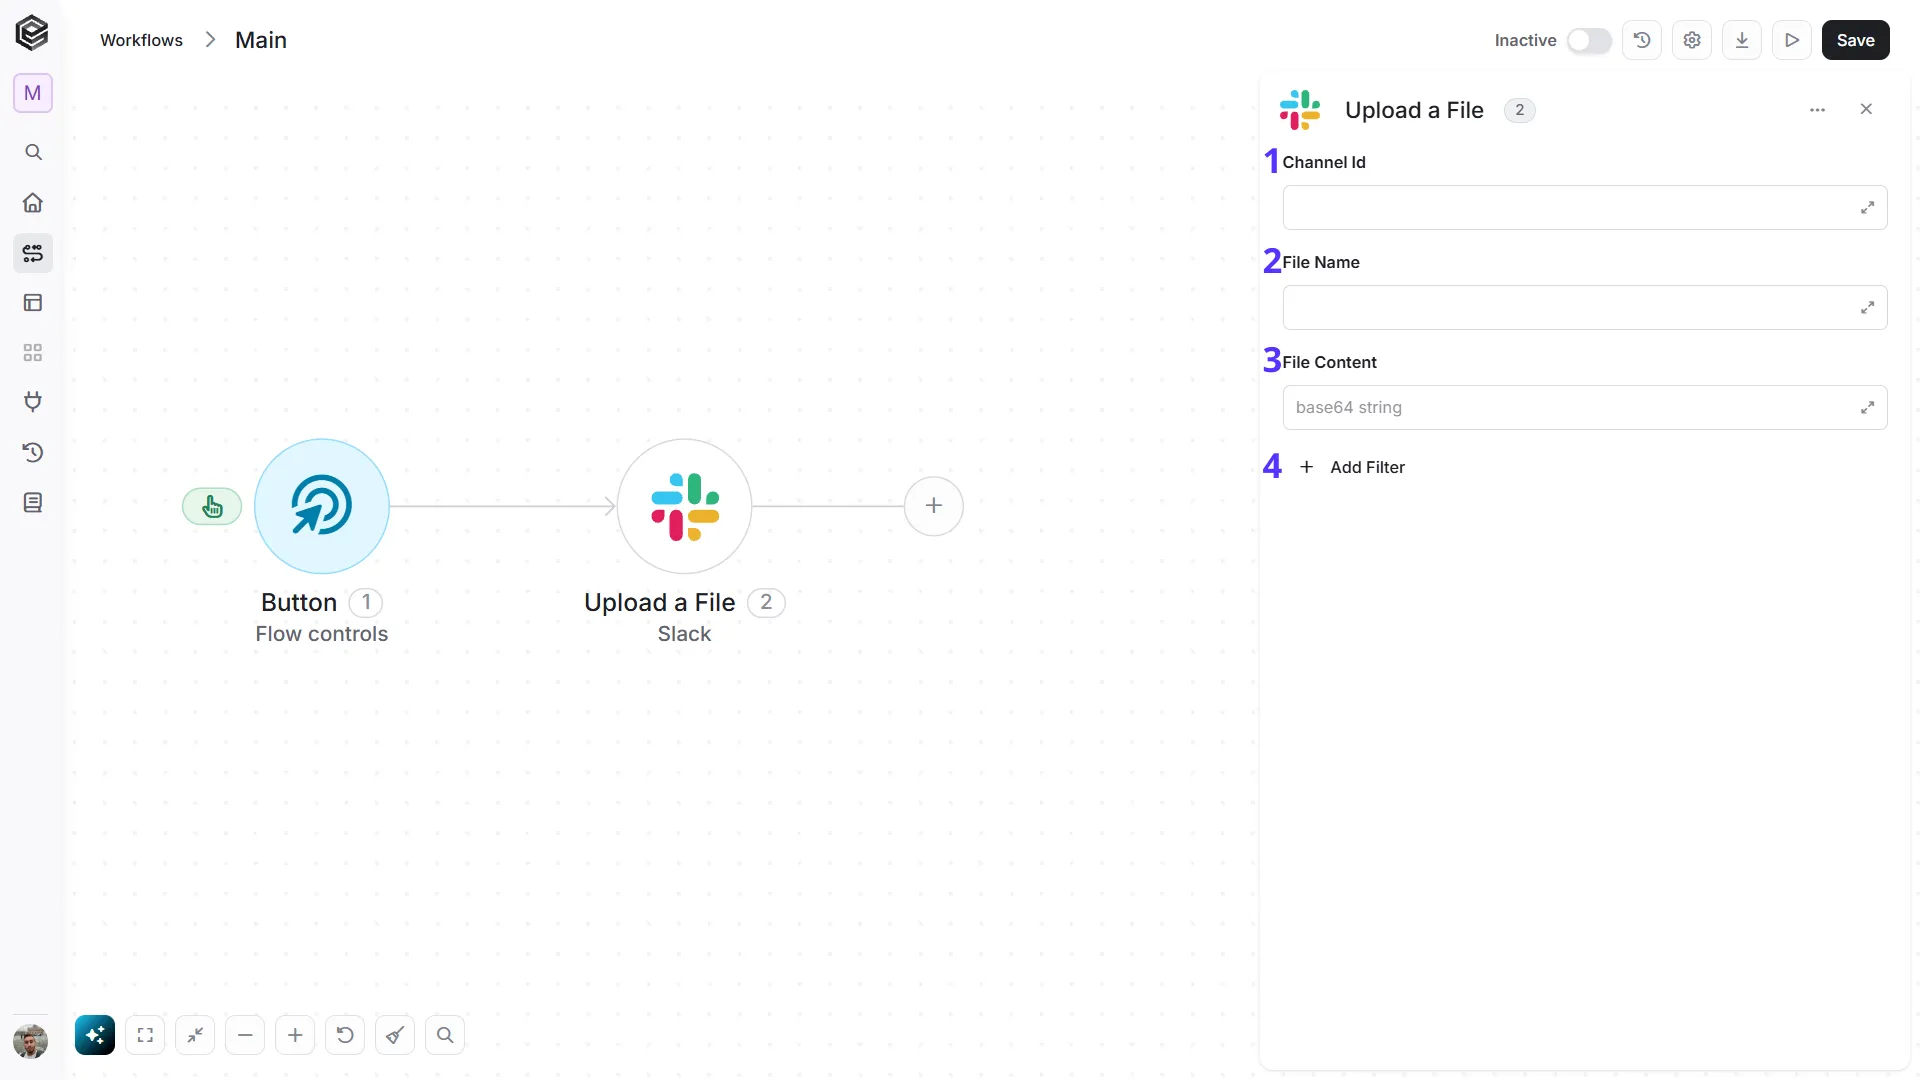This screenshot has width=1920, height=1080.
Task: Open the user avatar at sidebar bottom
Action: pyautogui.click(x=31, y=1041)
